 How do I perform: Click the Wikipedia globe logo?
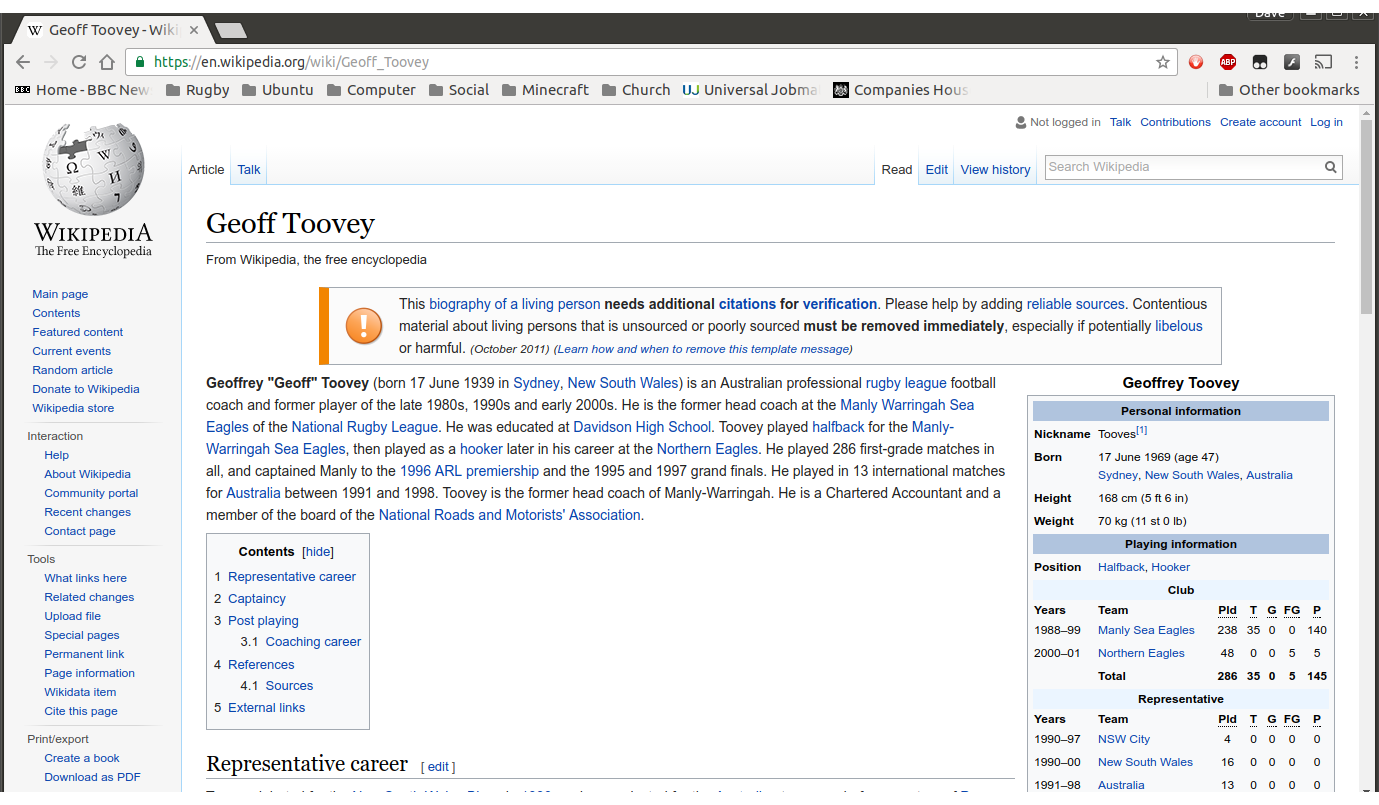(x=93, y=168)
